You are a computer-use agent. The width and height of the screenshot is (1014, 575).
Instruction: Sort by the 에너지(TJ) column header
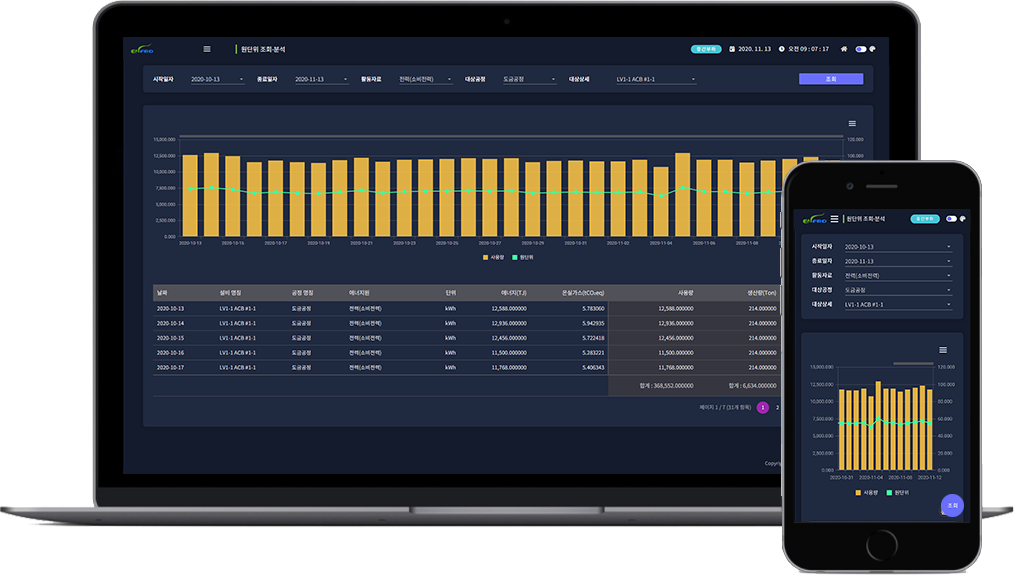tap(513, 293)
